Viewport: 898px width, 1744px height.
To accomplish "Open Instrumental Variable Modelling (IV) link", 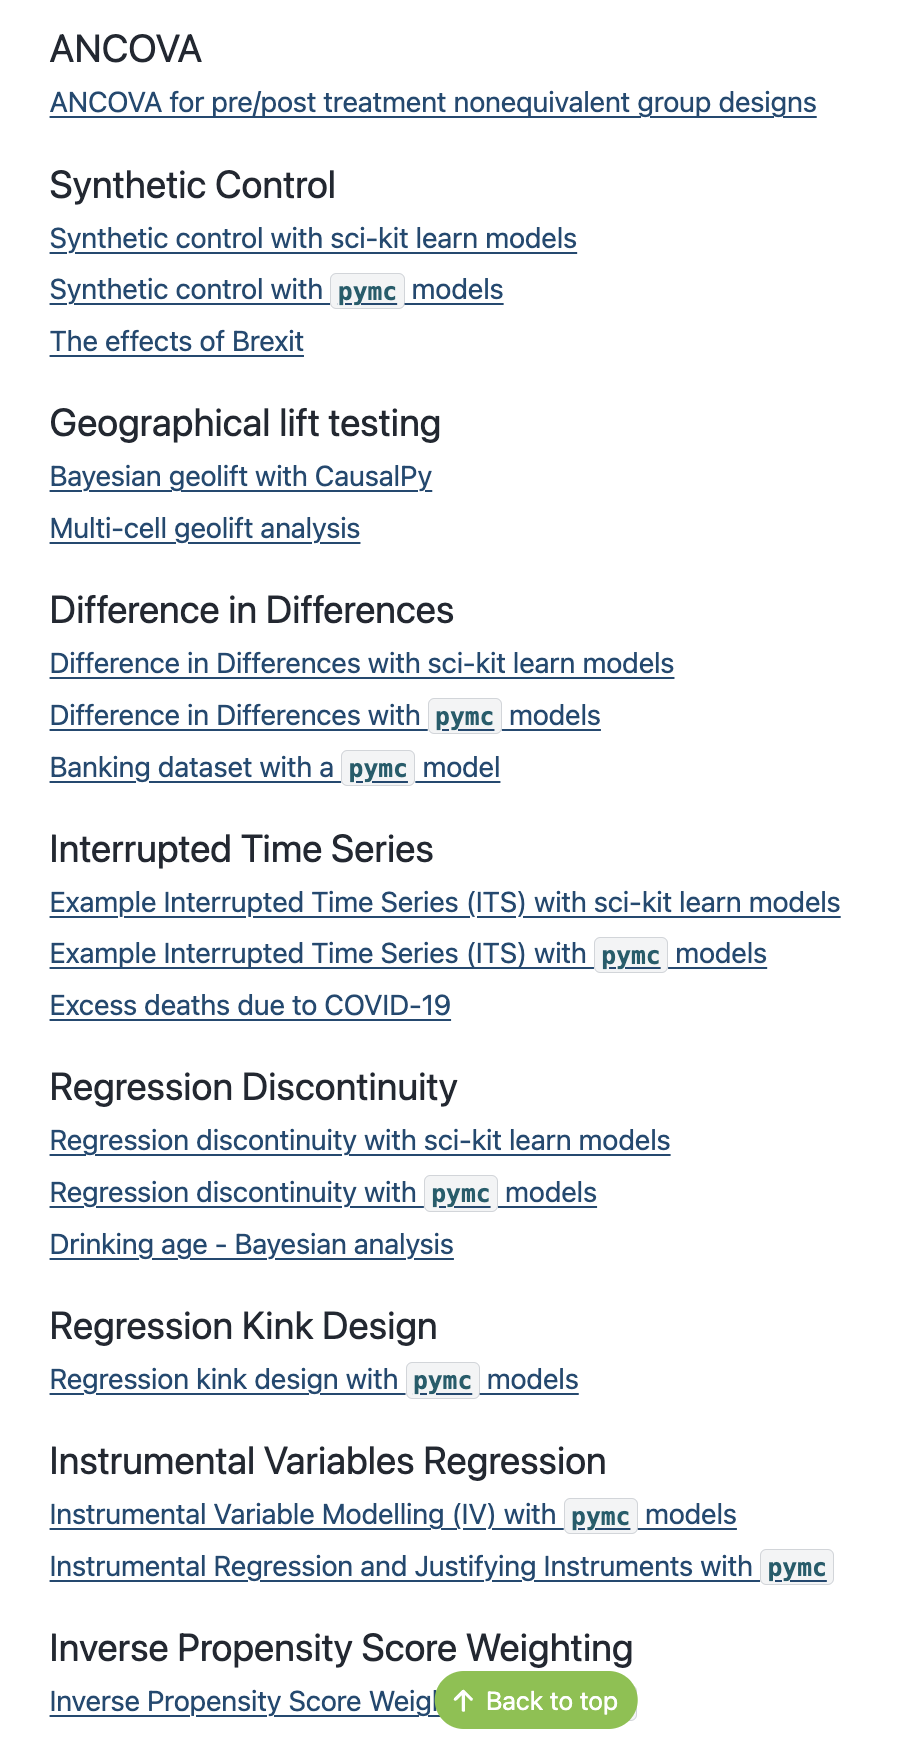I will coord(393,1515).
